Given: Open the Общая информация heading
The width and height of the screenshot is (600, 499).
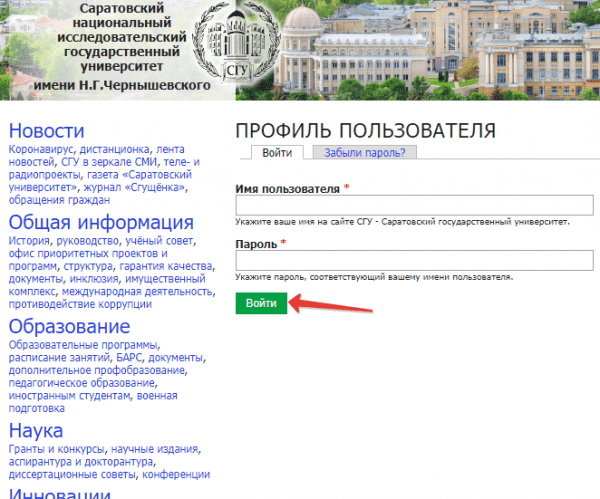Looking at the screenshot, I should pyautogui.click(x=101, y=222).
